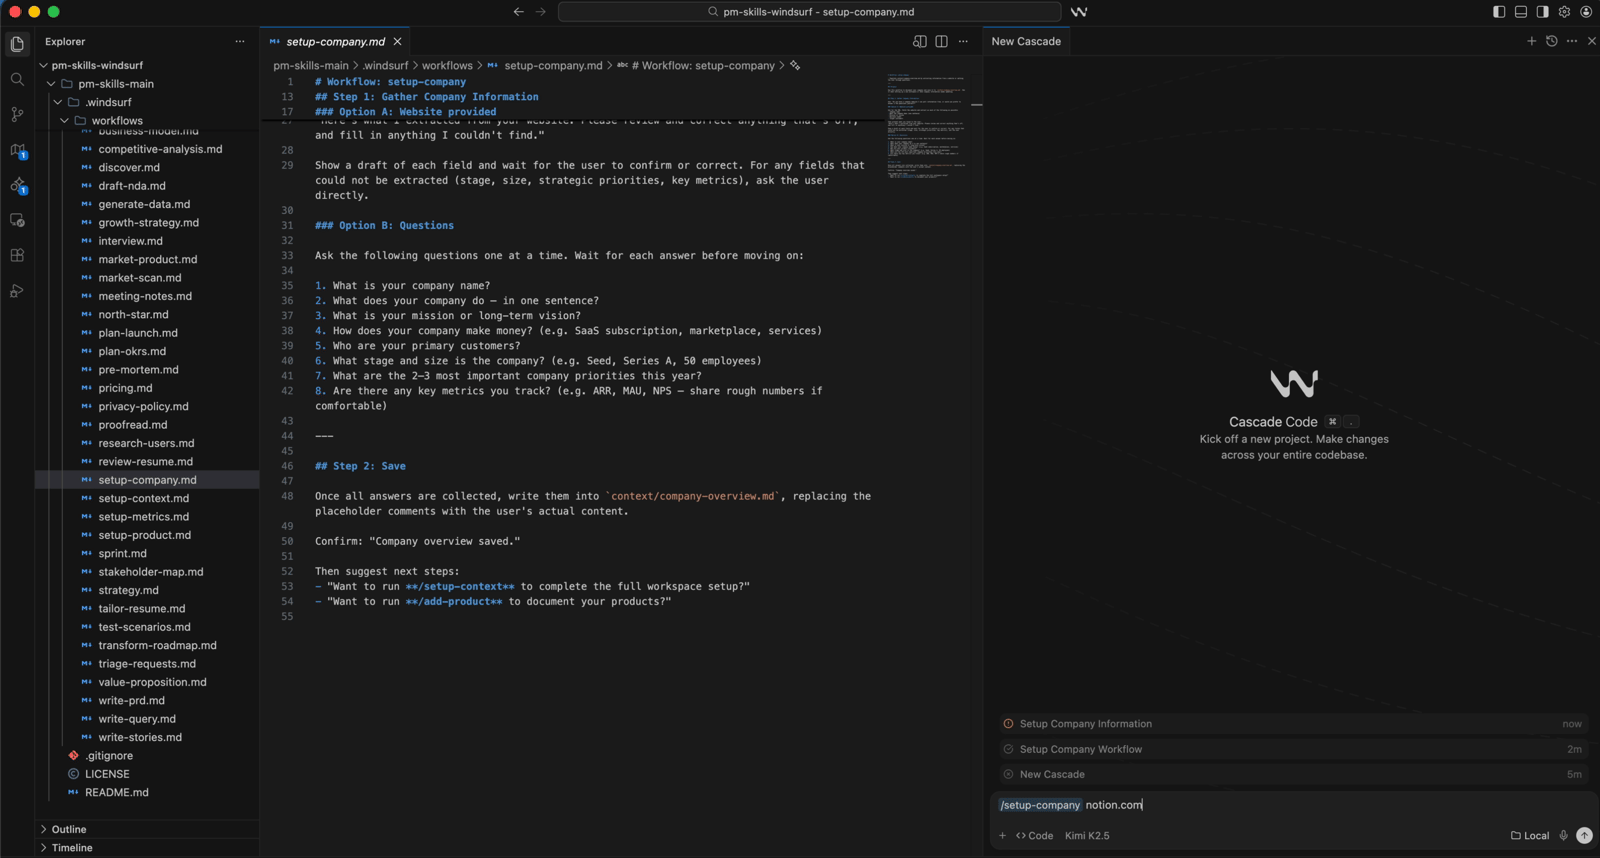Add context with plus in chat input
The width and height of the screenshot is (1600, 858).
tap(1002, 835)
